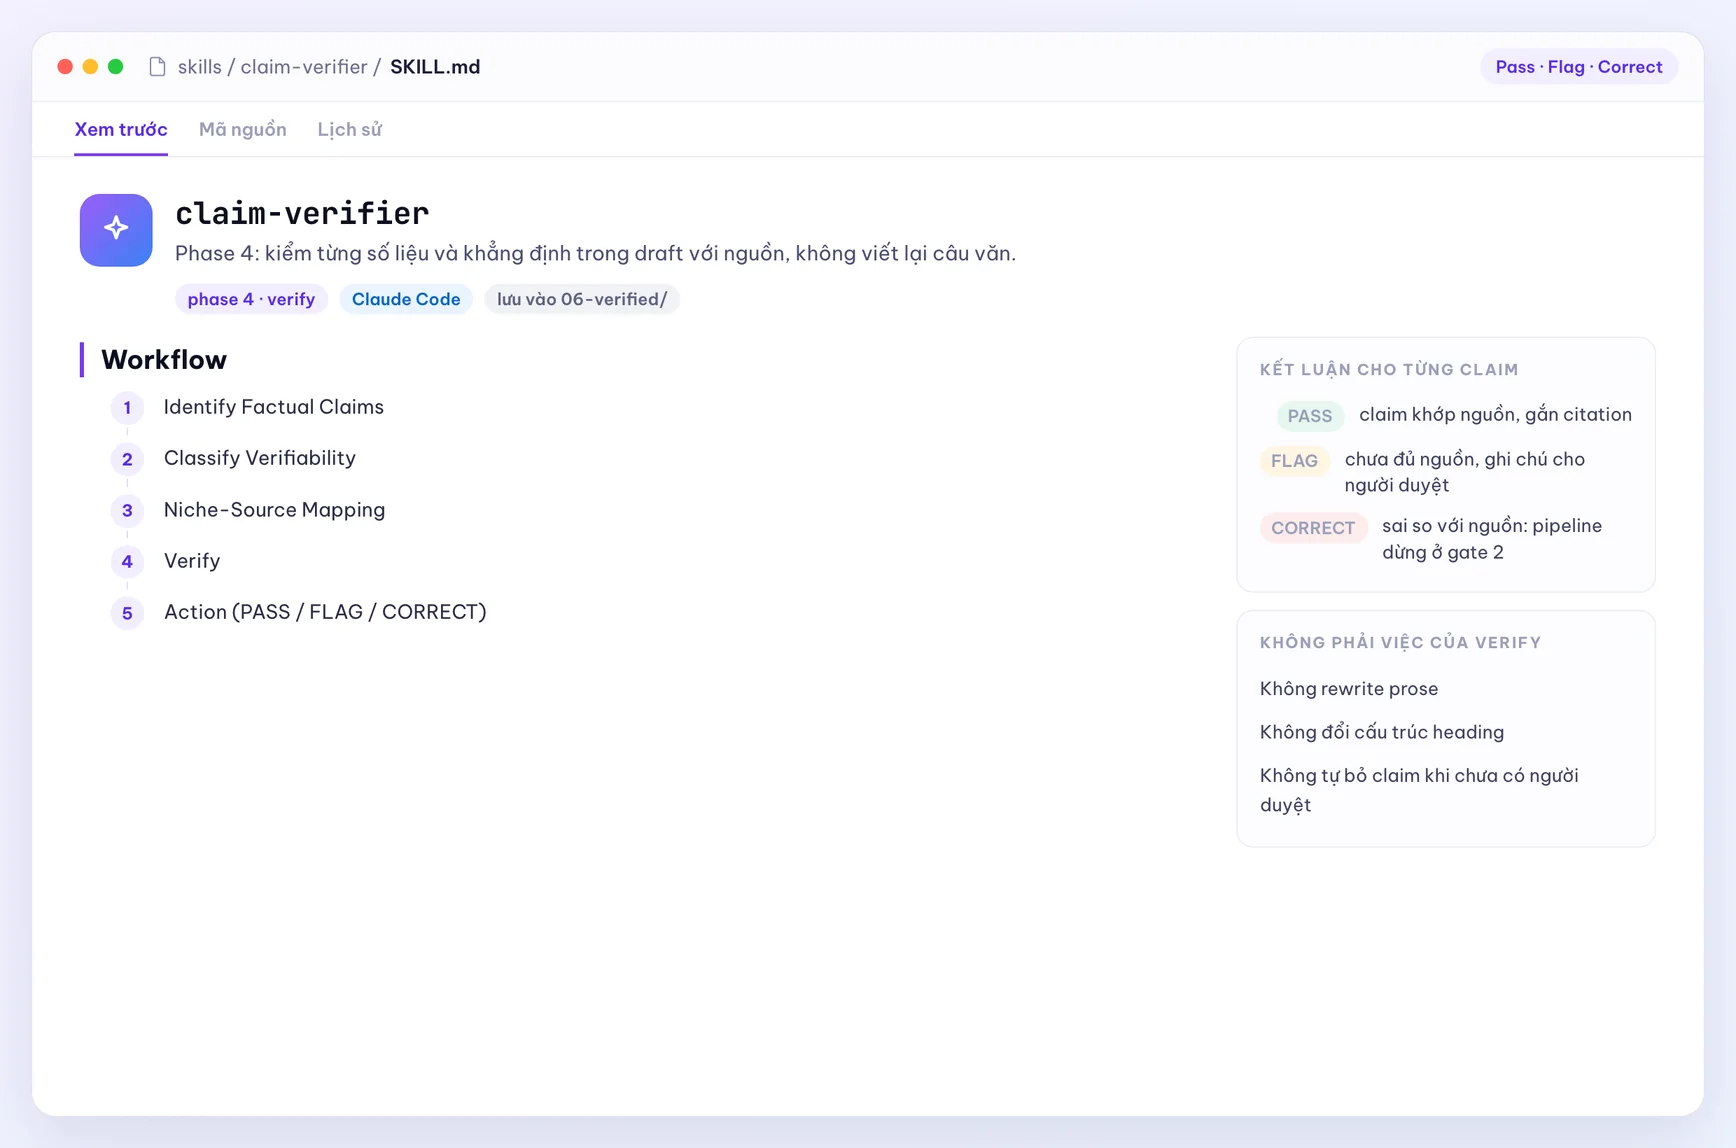This screenshot has width=1736, height=1148.
Task: Click the Workflow section heading
Action: tap(164, 360)
